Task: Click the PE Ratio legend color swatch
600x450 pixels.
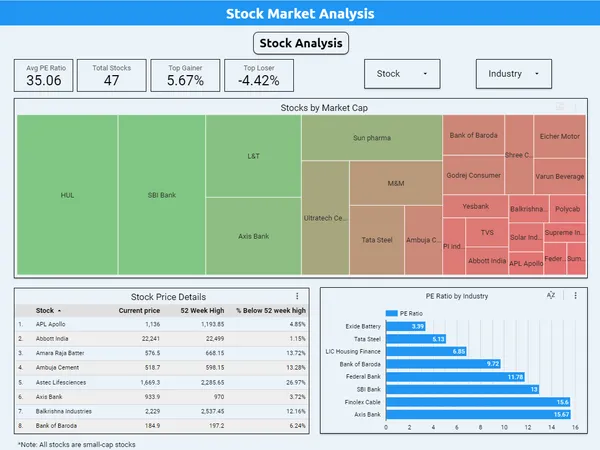Action: 391,313
